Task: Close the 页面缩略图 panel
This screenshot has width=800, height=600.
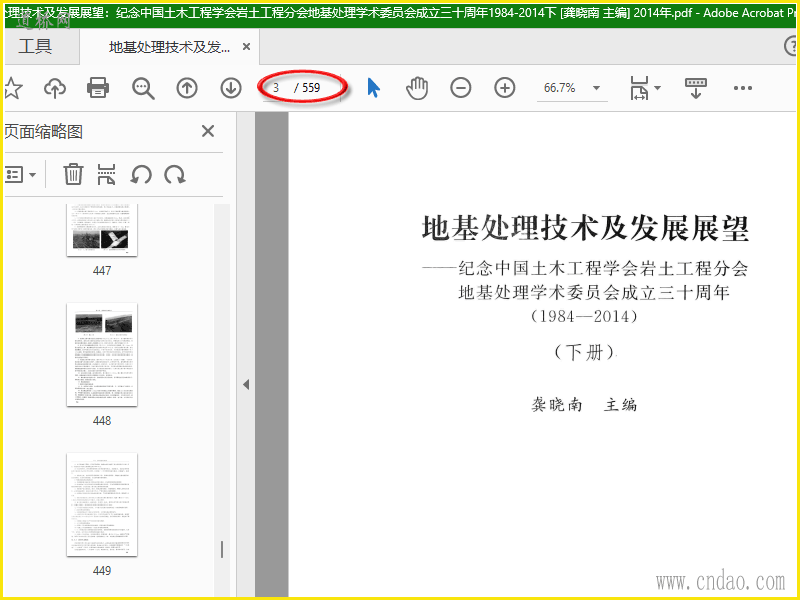Action: 208,131
